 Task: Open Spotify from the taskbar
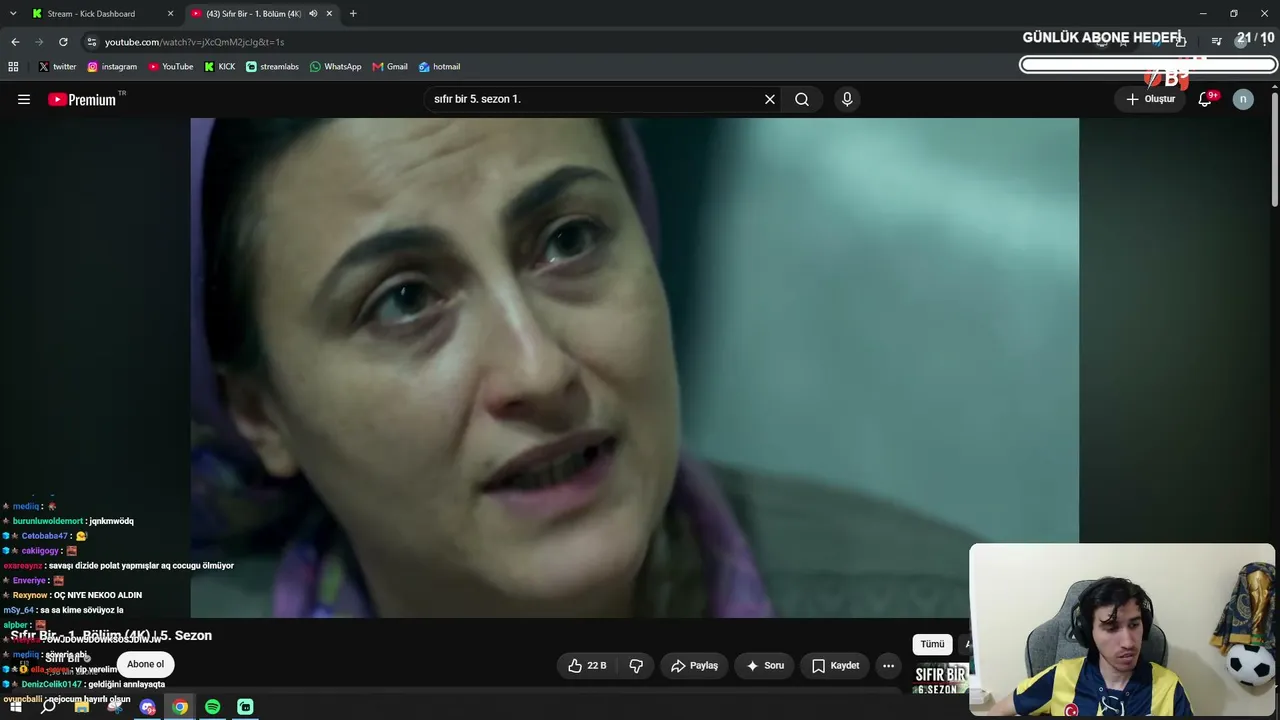click(x=213, y=707)
